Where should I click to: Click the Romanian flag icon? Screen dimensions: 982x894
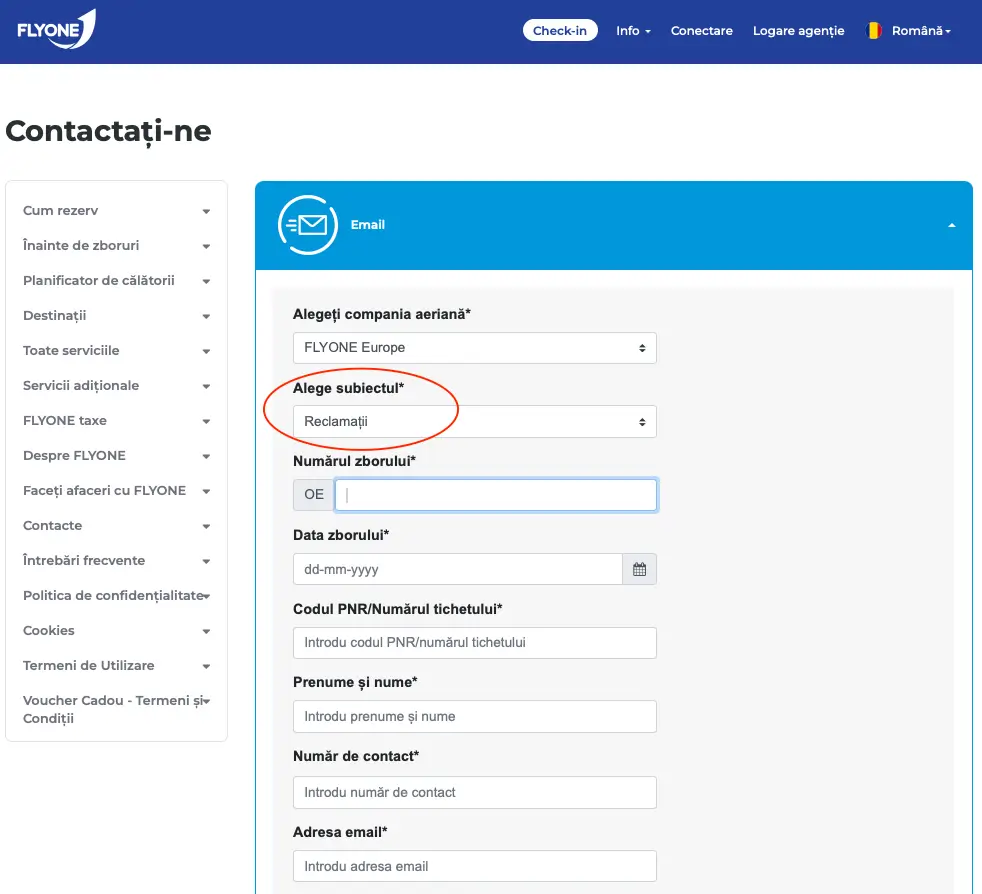click(874, 31)
